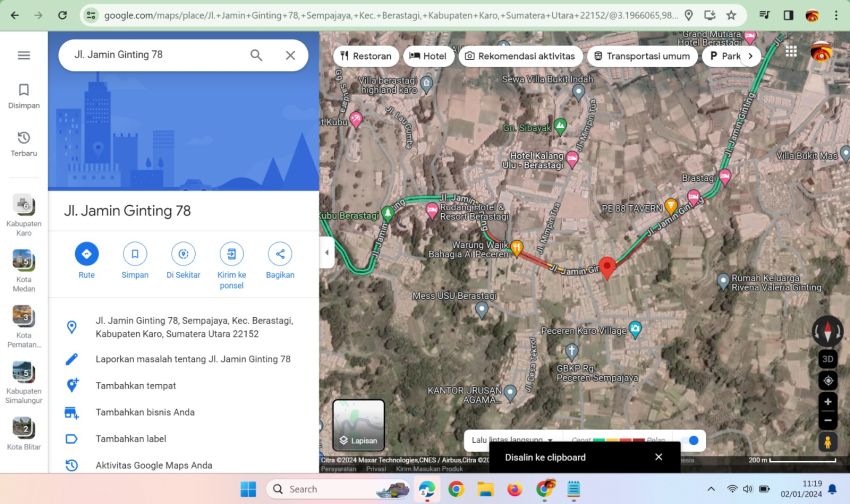This screenshot has height=504, width=850.
Task: Click the Rute directions button
Action: pyautogui.click(x=86, y=261)
